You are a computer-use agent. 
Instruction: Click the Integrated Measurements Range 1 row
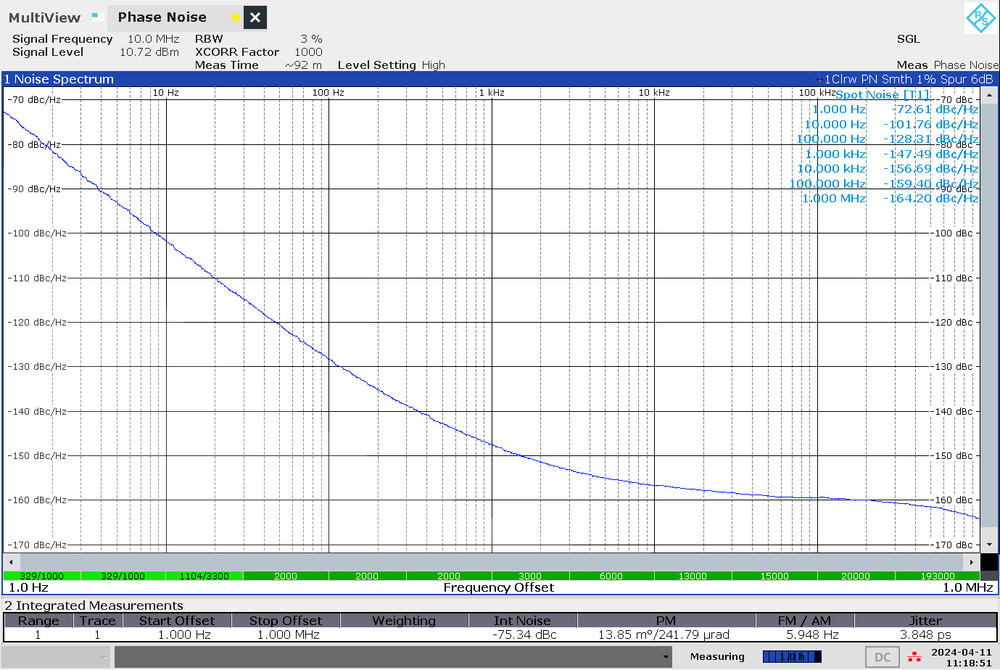[x=500, y=635]
